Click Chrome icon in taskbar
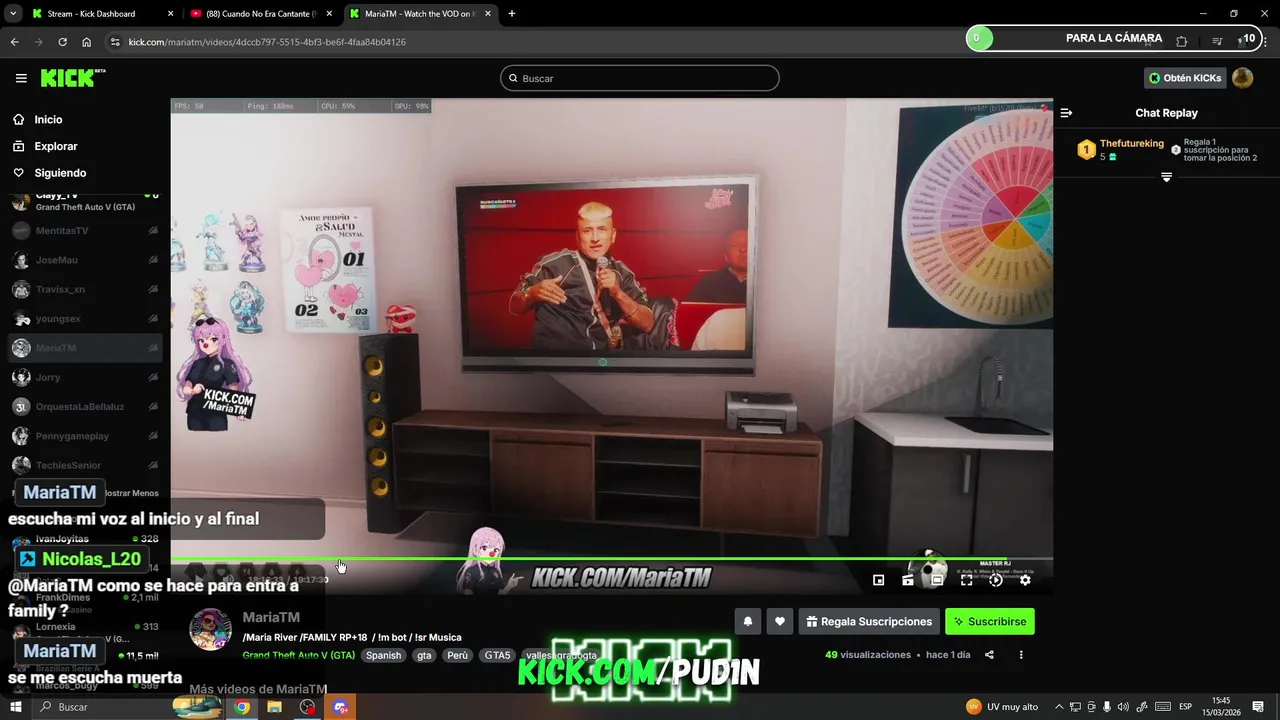The width and height of the screenshot is (1280, 720). pos(242,707)
